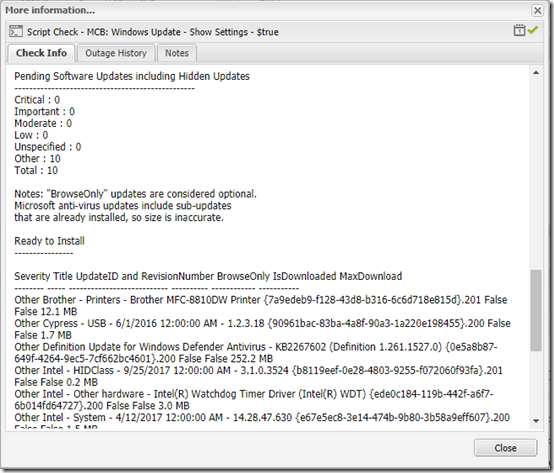554x473 pixels.
Task: Click the 'More information...' dialog title
Action: pyautogui.click(x=50, y=10)
